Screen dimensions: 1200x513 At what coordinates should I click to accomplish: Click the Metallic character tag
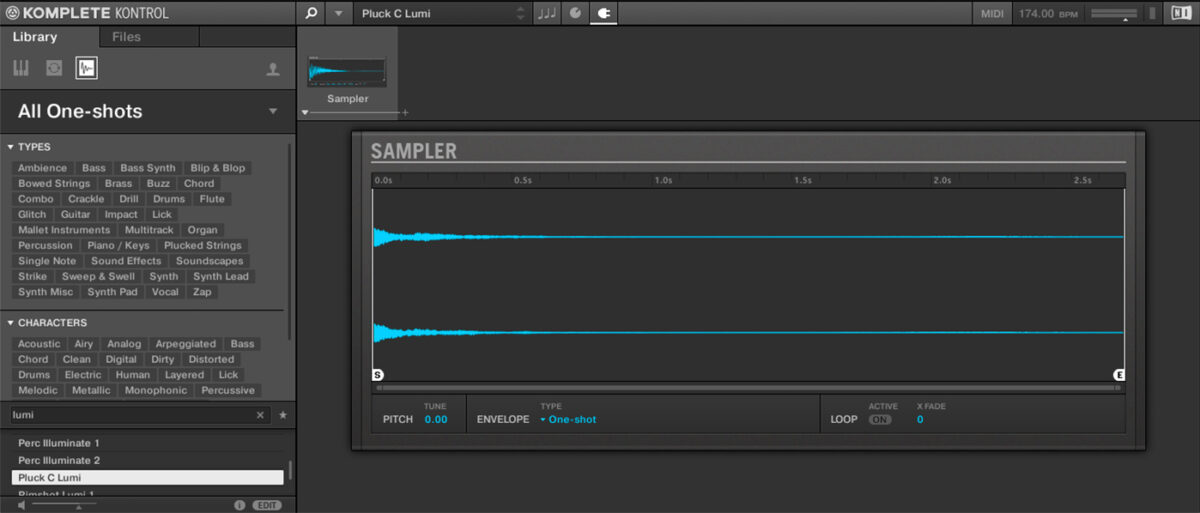tap(91, 390)
